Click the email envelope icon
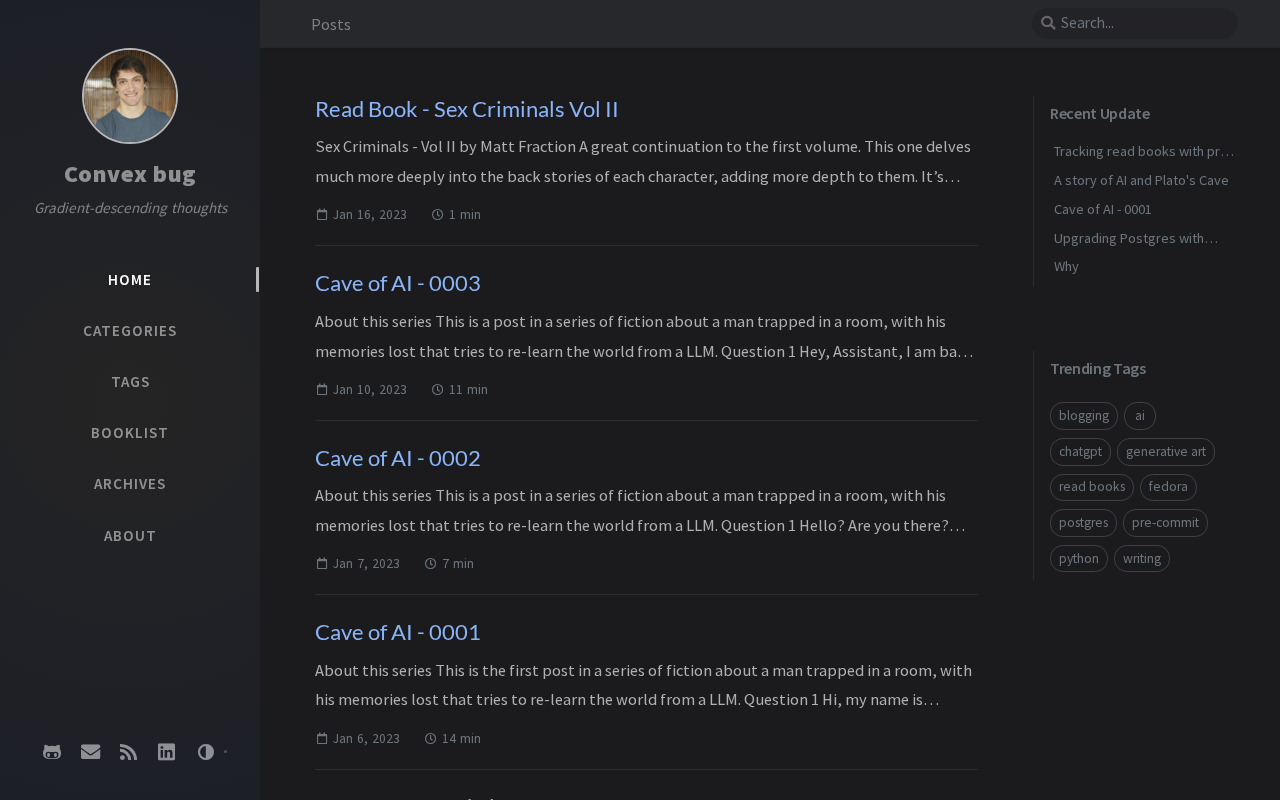The height and width of the screenshot is (800, 1280). pos(90,752)
